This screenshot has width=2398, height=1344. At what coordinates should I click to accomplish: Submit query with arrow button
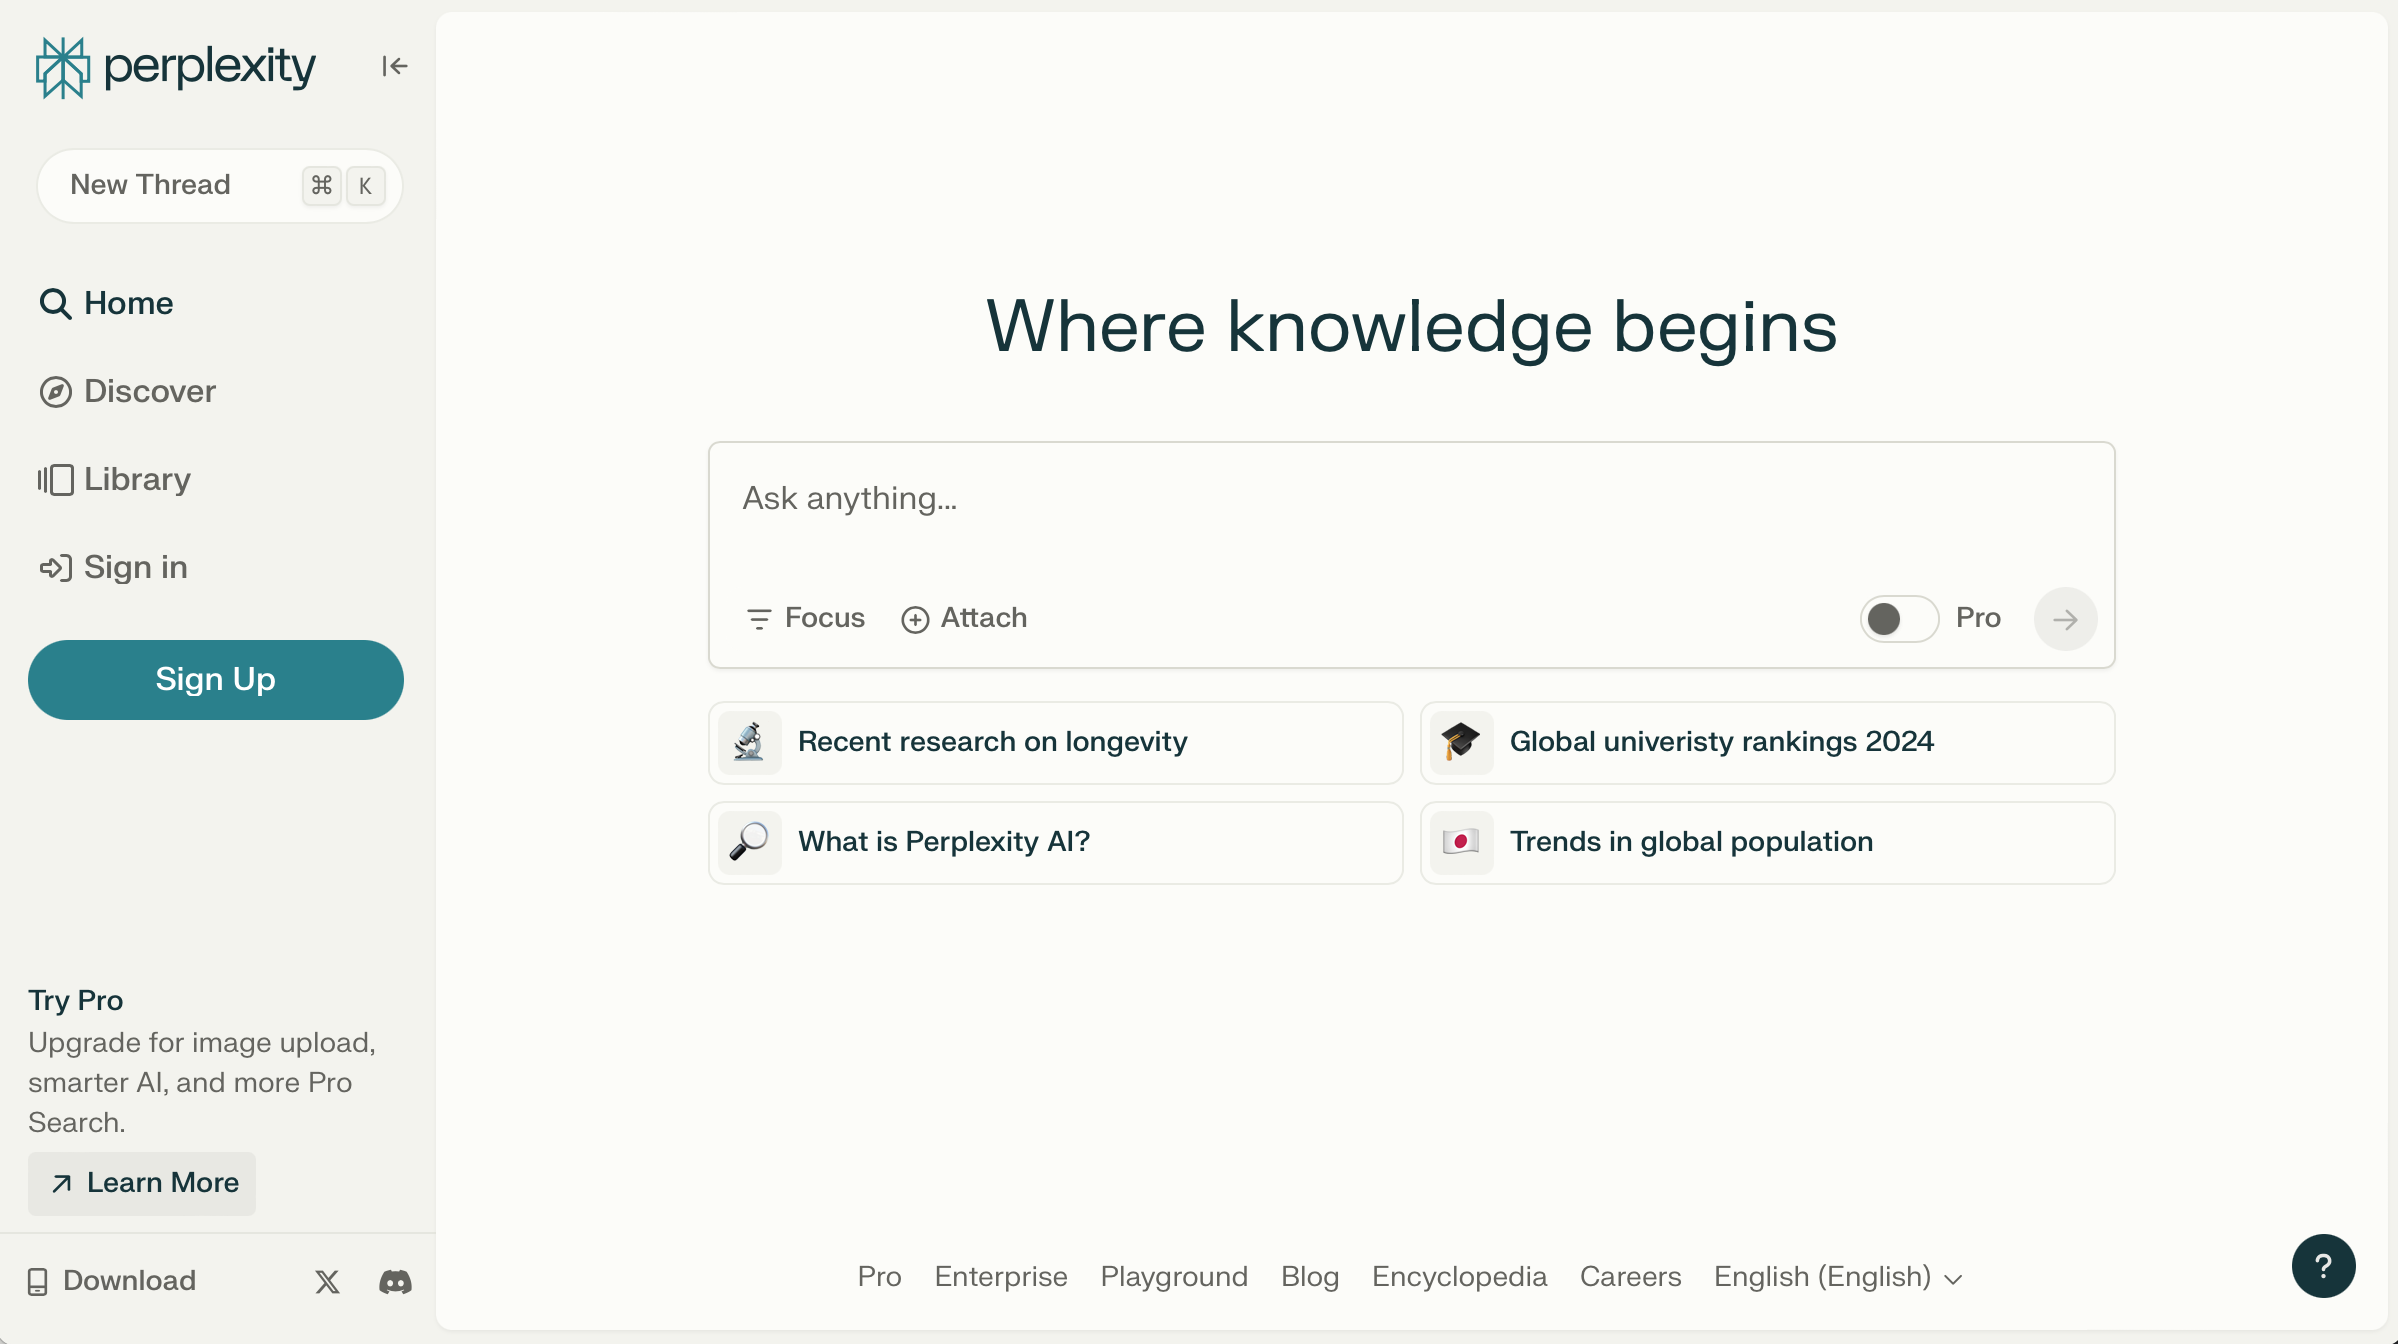tap(2065, 619)
